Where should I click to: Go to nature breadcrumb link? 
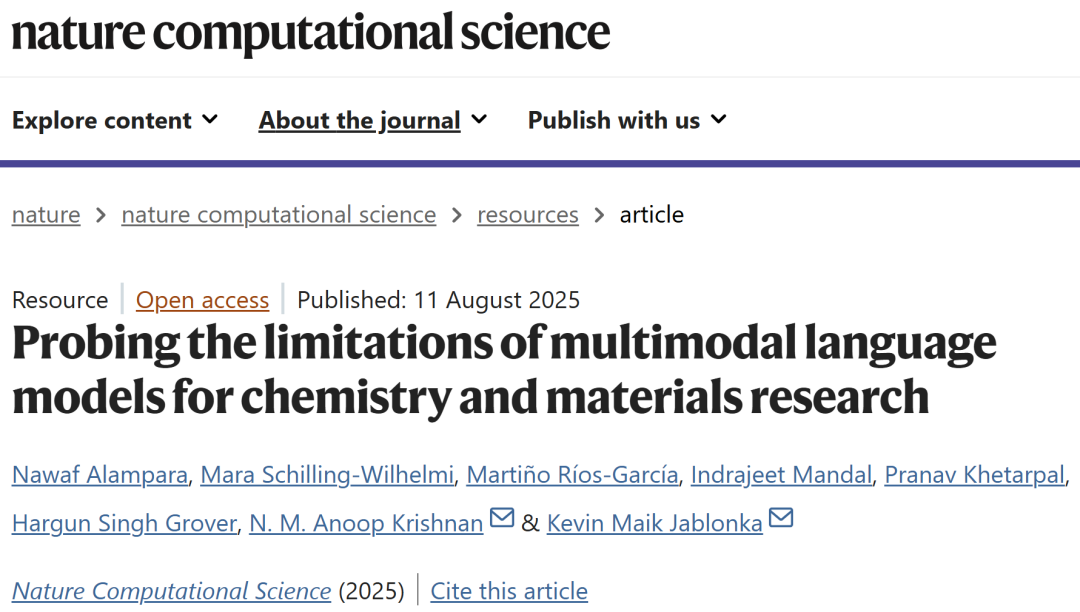pos(46,215)
